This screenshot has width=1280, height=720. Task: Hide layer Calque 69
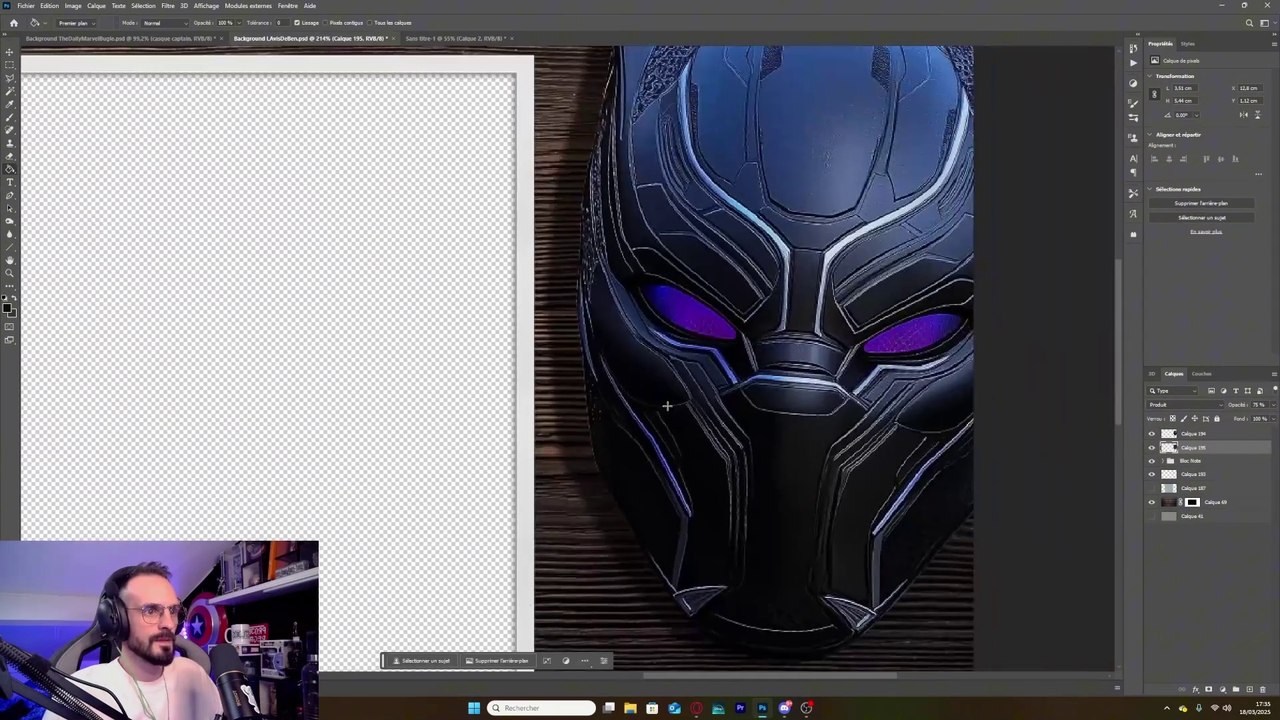1151,502
